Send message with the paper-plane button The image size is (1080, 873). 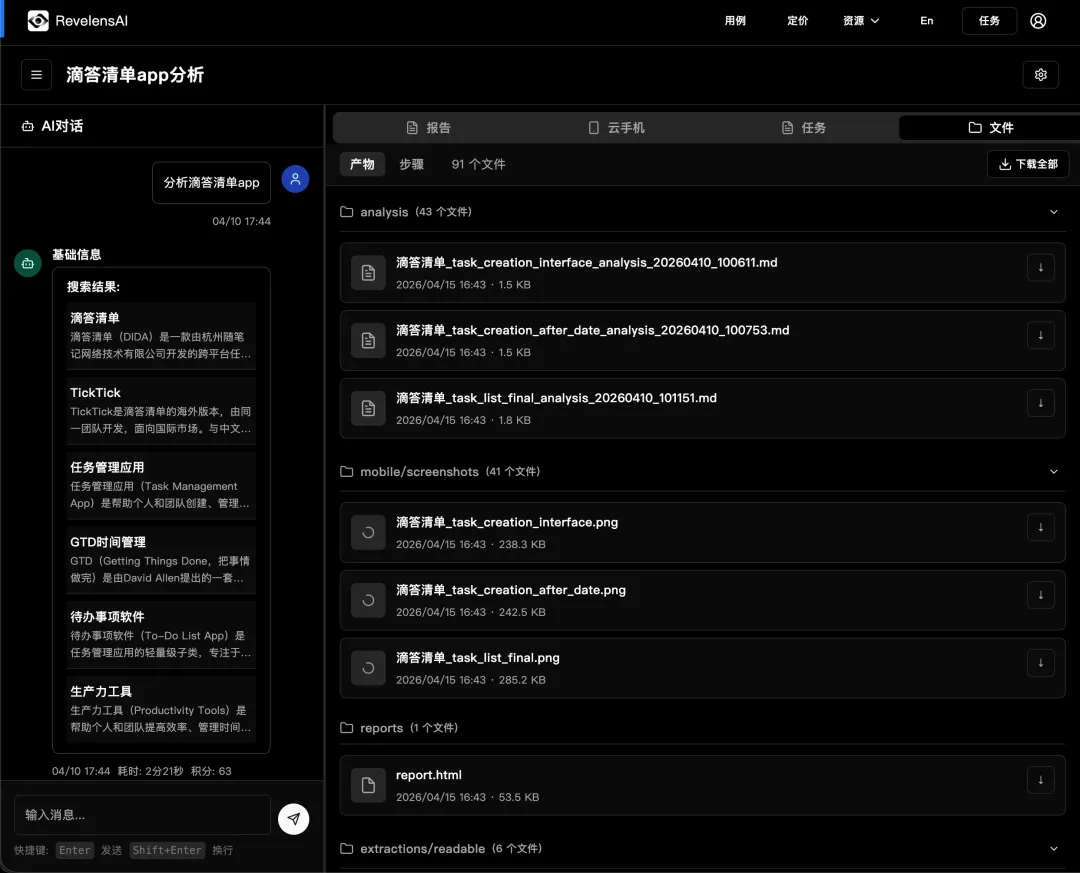point(293,819)
